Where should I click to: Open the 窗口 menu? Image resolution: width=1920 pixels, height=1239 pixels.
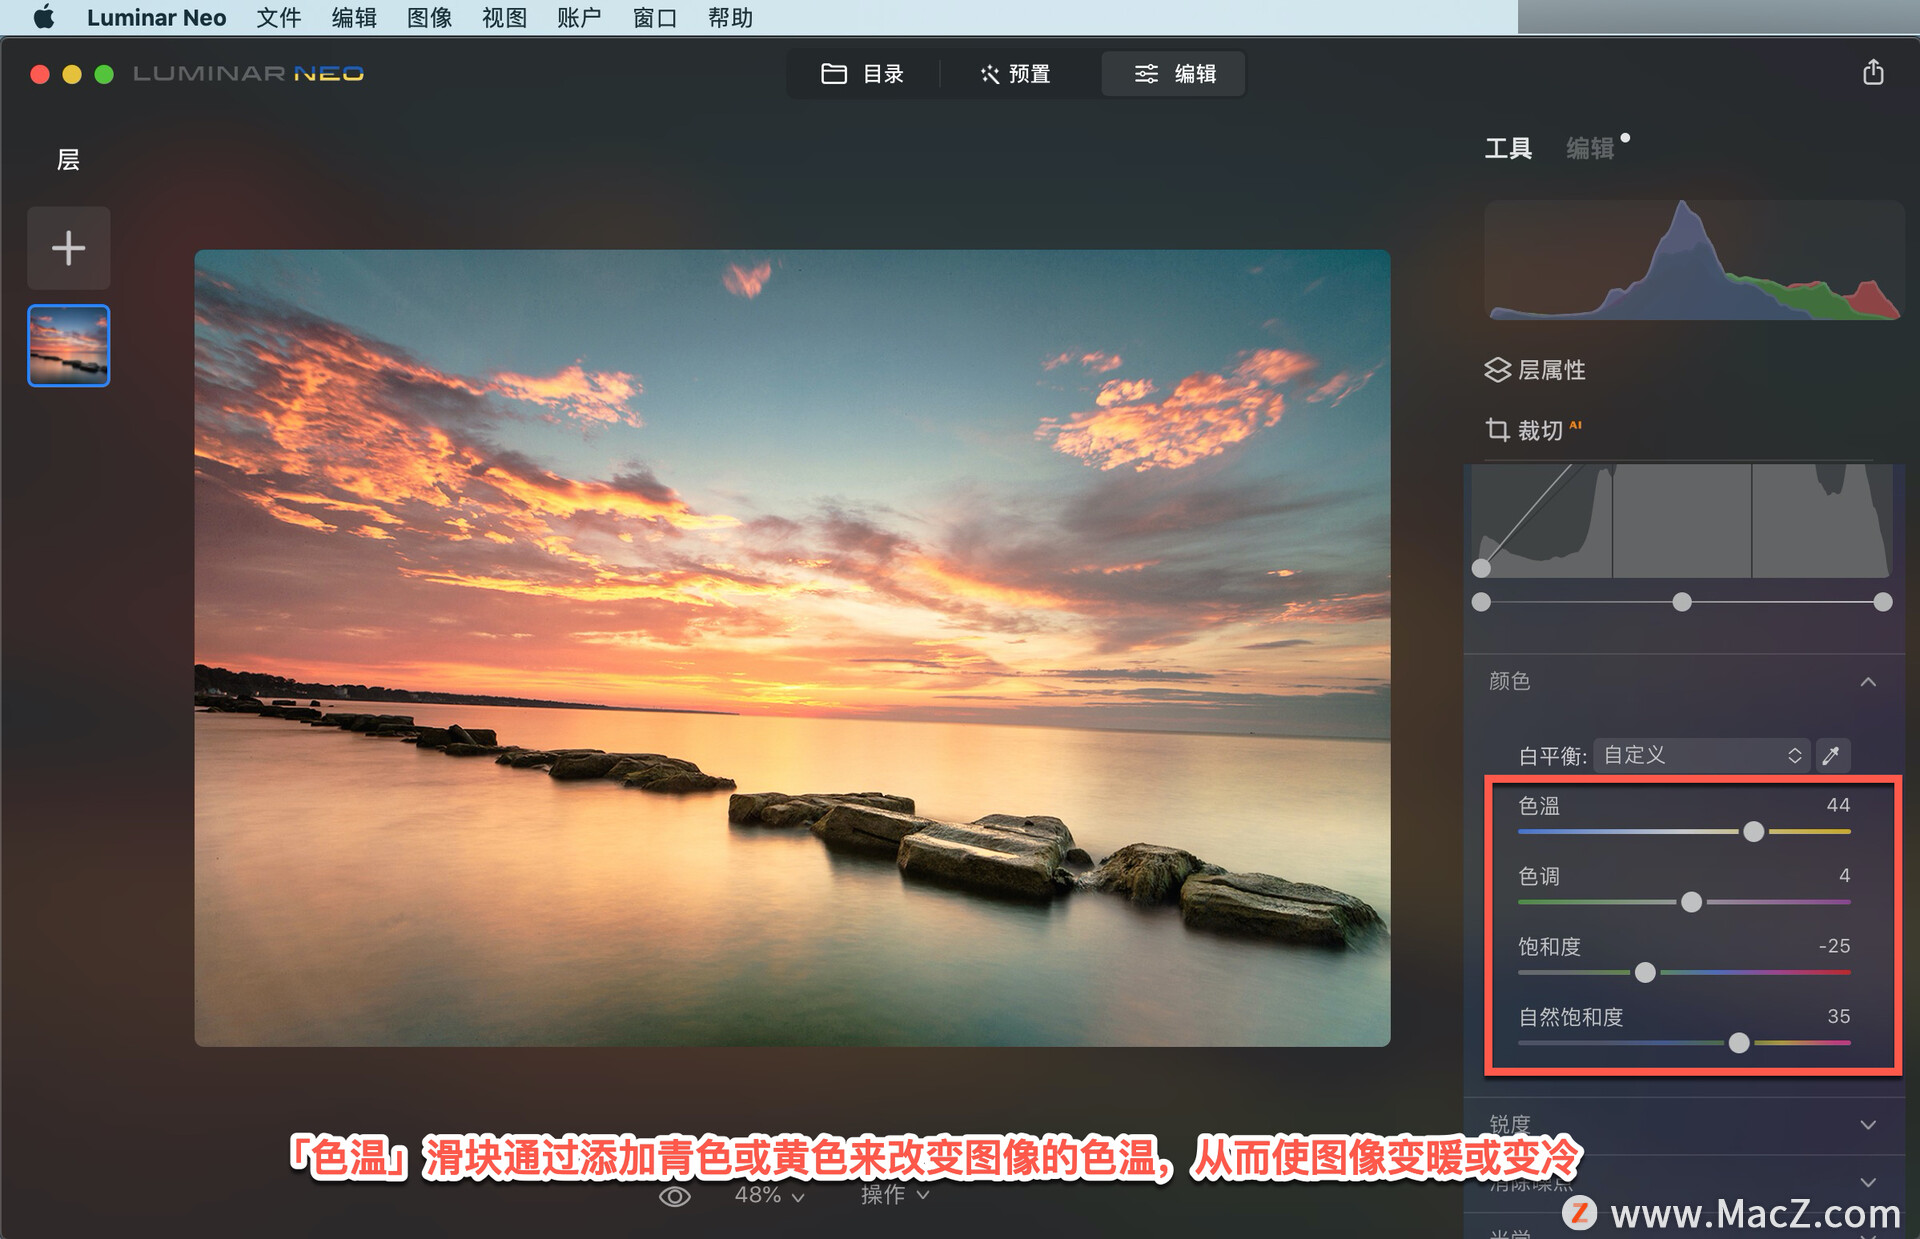click(655, 17)
